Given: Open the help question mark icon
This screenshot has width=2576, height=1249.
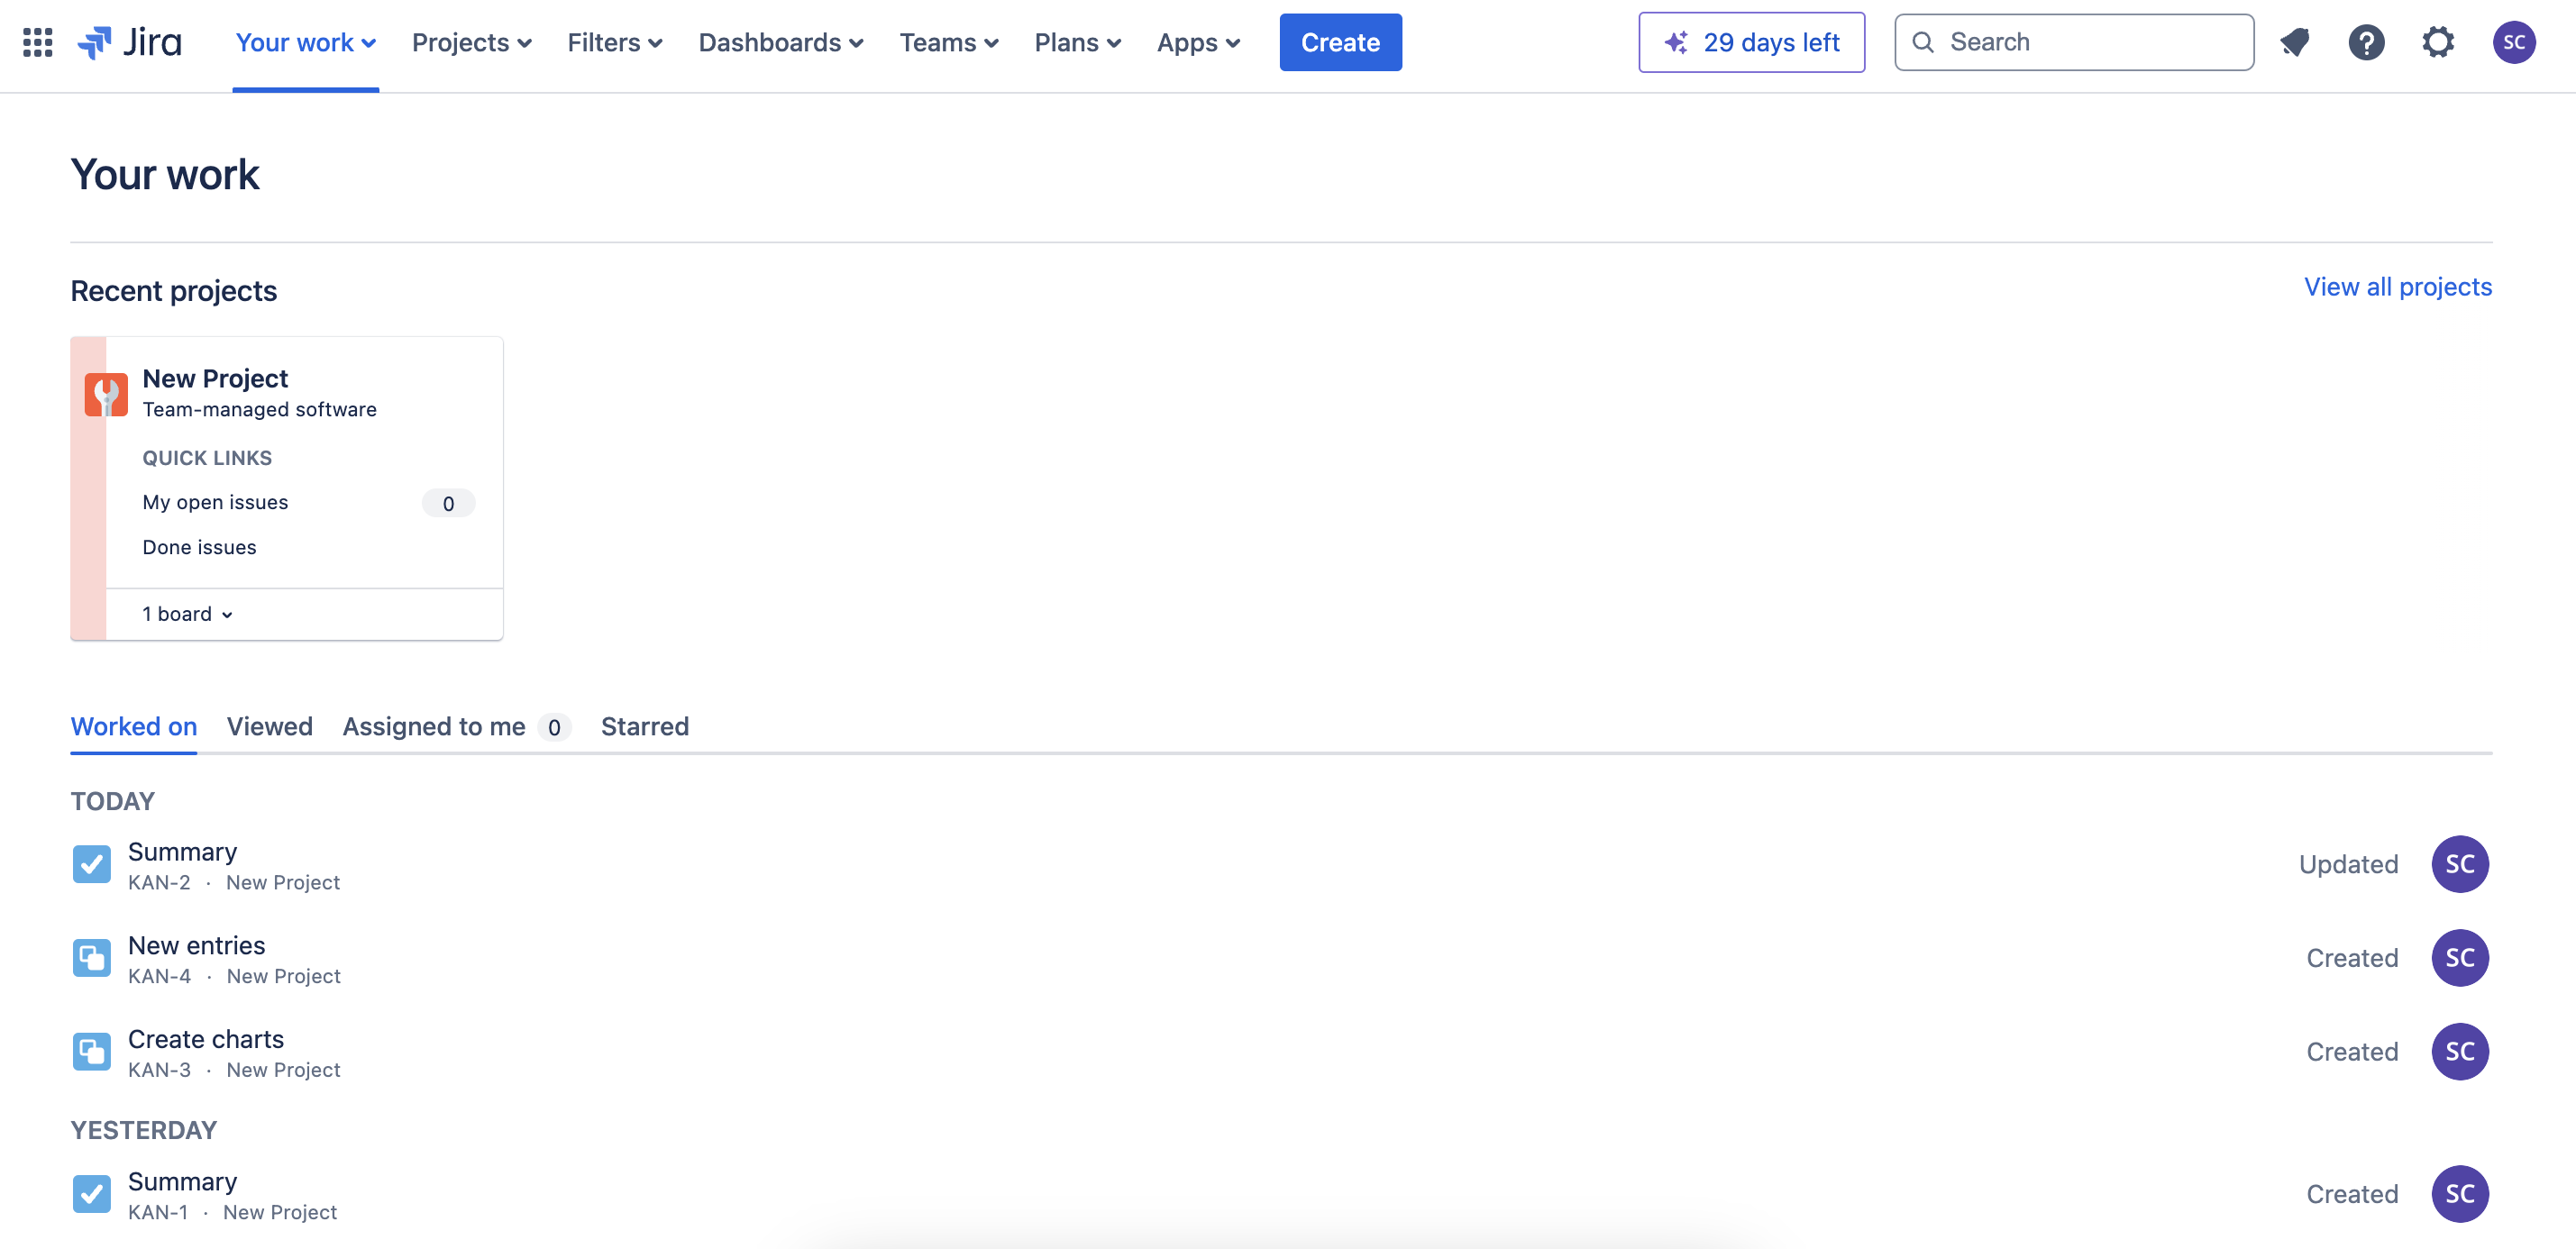Looking at the screenshot, I should coord(2366,42).
